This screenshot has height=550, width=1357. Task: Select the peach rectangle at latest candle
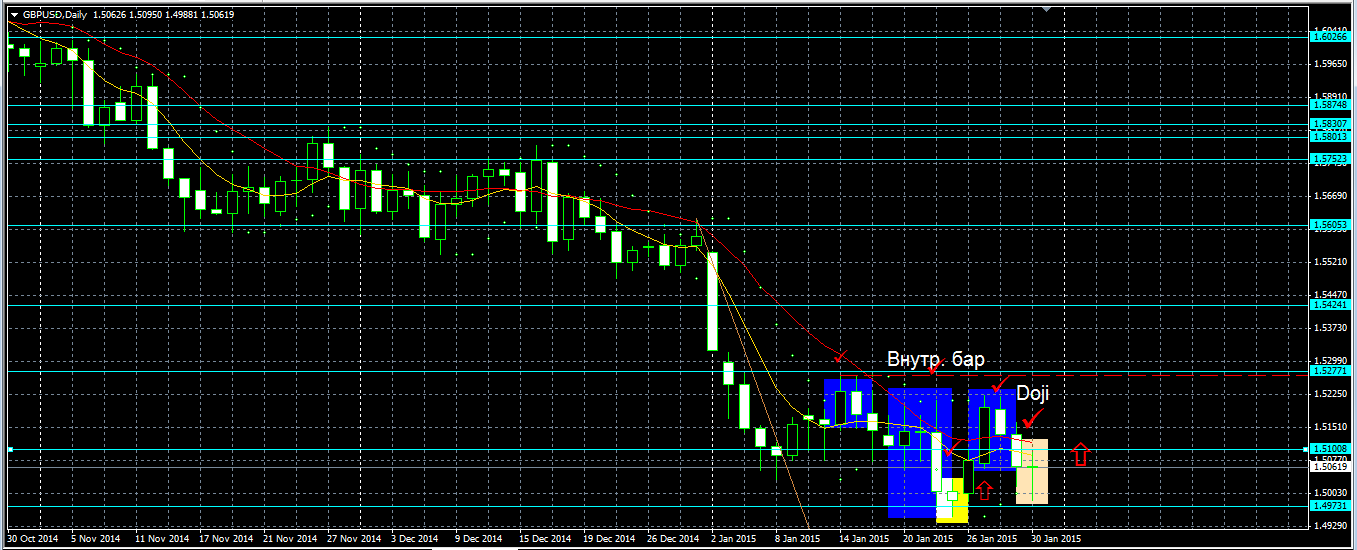point(1032,471)
